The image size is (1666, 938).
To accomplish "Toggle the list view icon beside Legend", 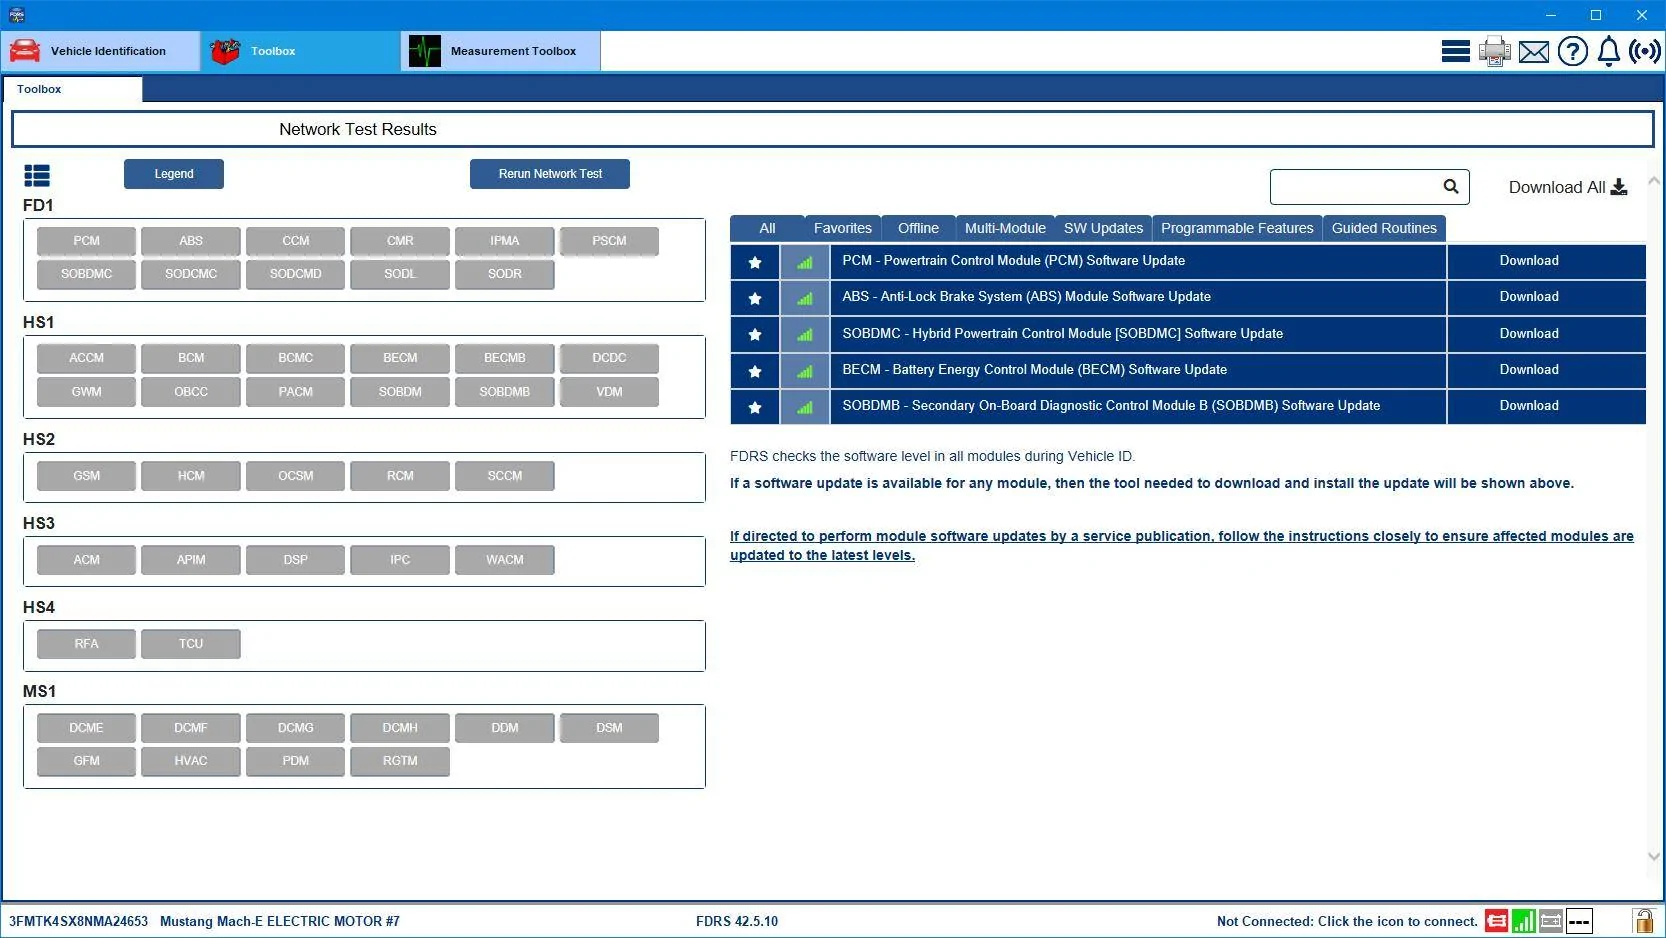I will pos(37,176).
